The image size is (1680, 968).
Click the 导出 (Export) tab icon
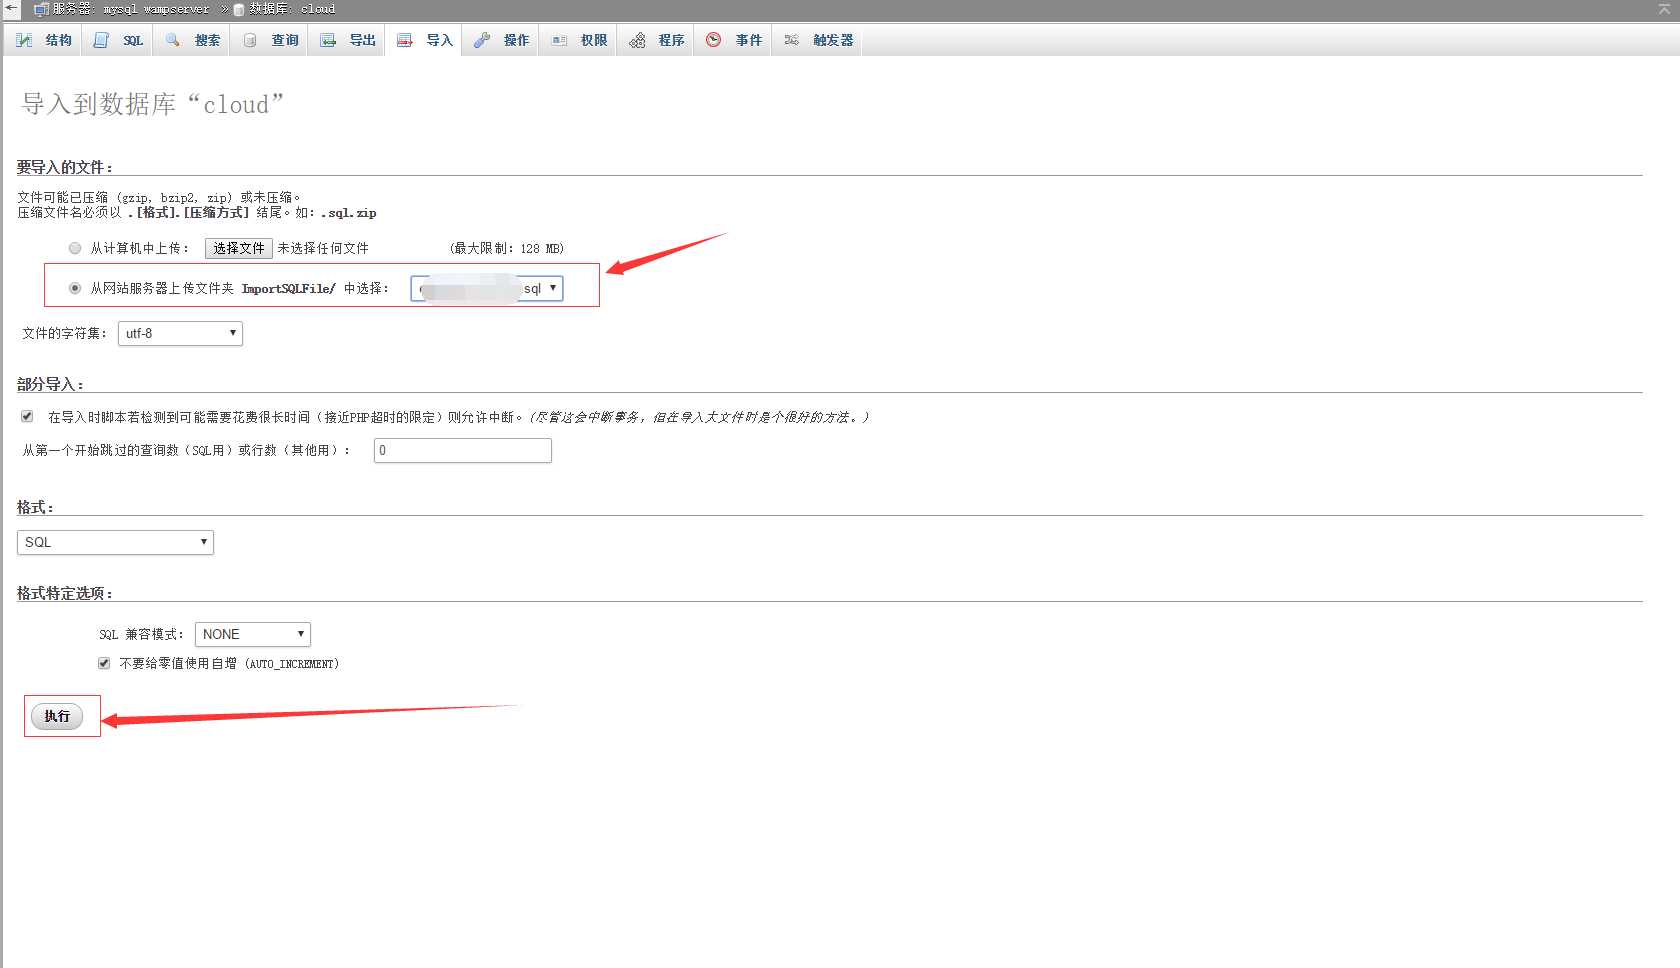(x=328, y=40)
